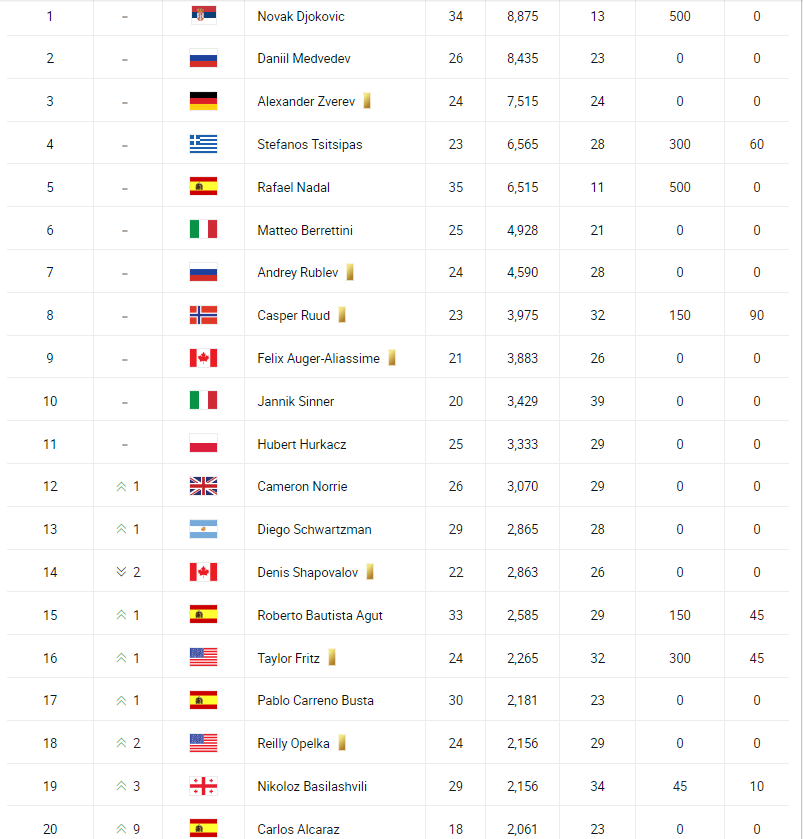
Task: Click Djokovic's 8,875 points value
Action: point(522,16)
